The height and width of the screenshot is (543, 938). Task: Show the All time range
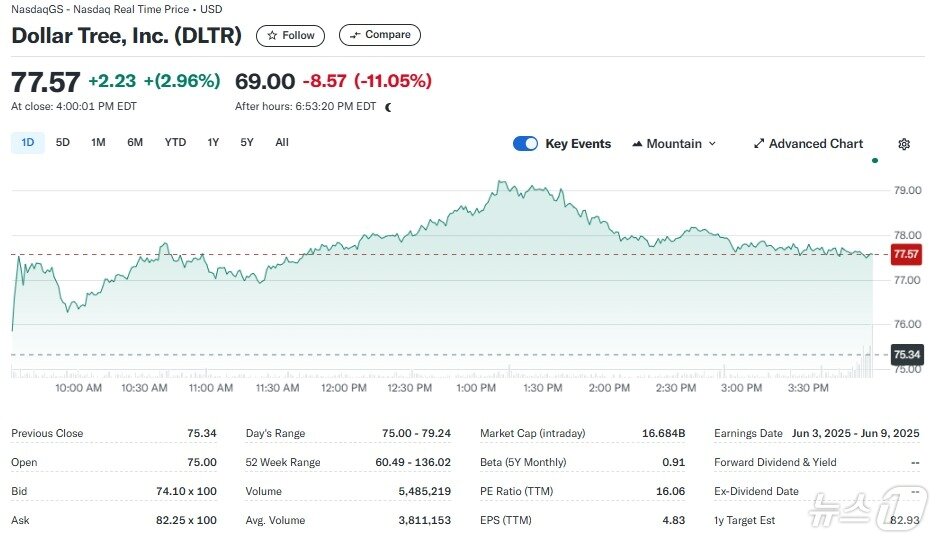tap(282, 143)
